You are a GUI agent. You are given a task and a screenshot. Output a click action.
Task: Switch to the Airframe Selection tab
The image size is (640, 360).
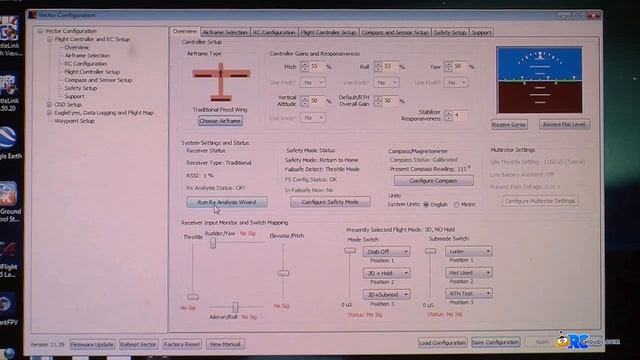point(225,32)
